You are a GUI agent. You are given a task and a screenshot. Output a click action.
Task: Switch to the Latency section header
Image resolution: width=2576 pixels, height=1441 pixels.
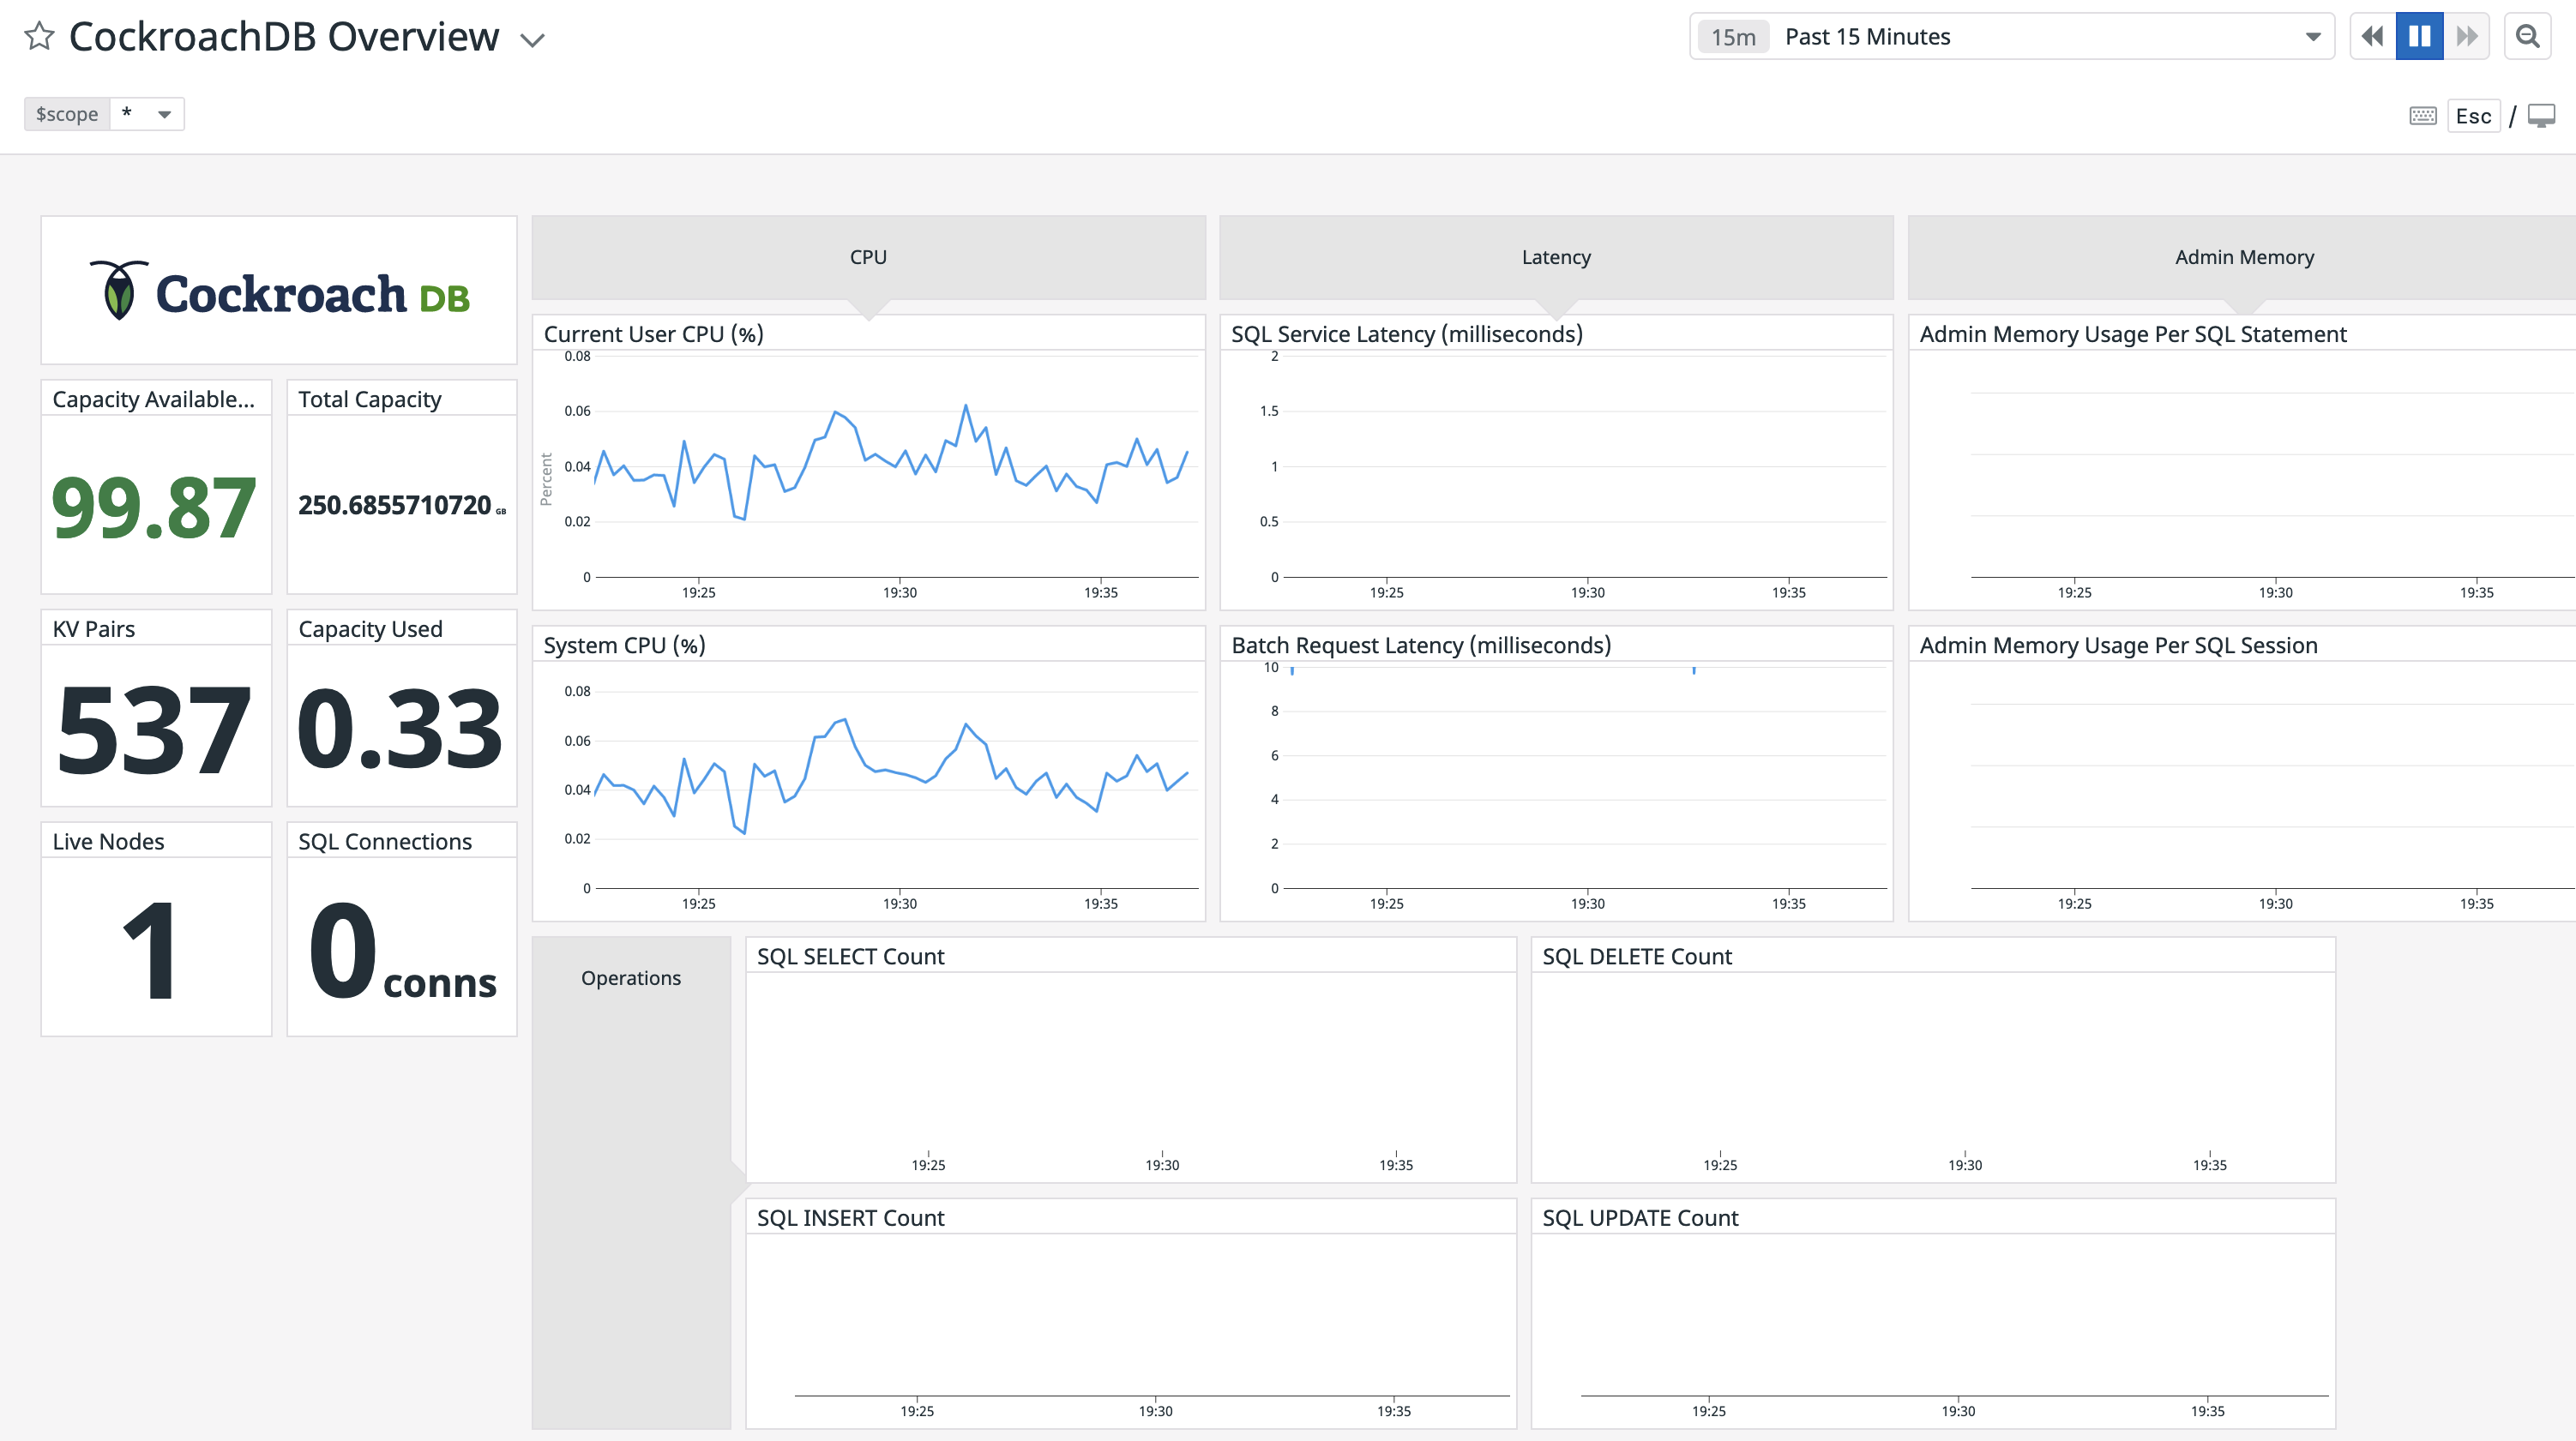(1556, 256)
